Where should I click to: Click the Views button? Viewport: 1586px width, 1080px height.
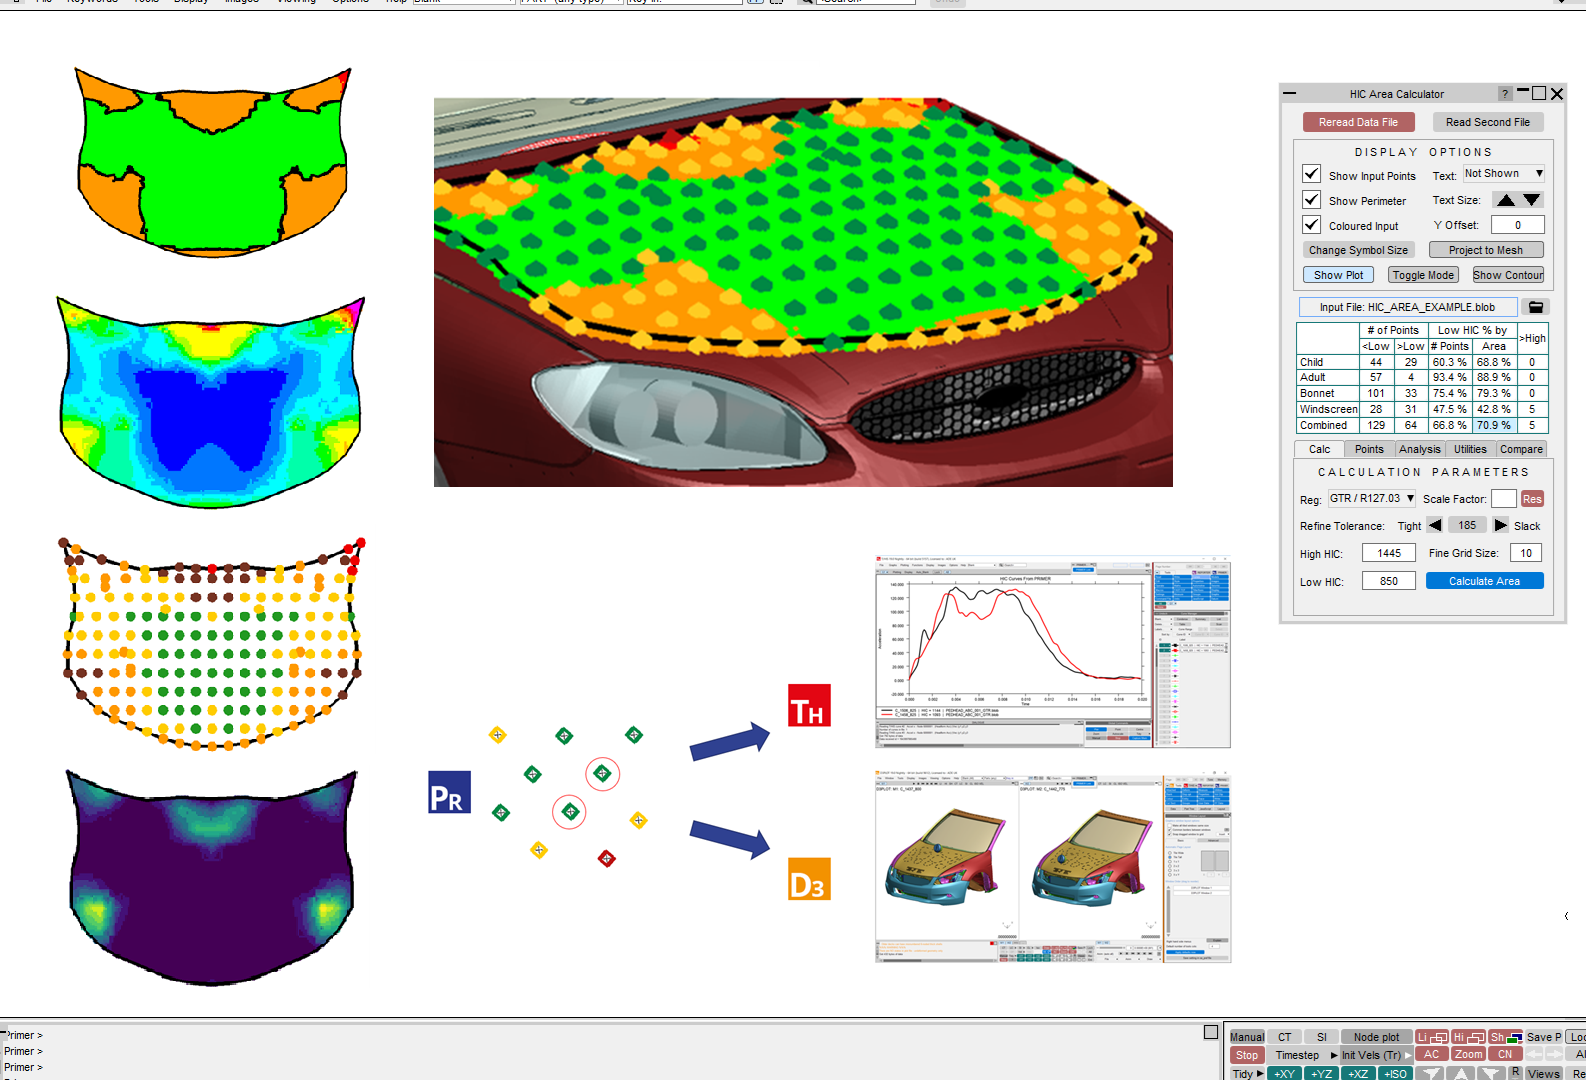(x=1543, y=1073)
